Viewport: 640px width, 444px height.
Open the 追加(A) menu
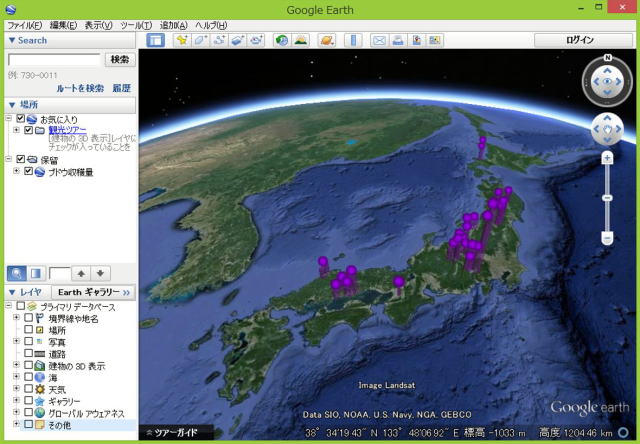point(173,25)
